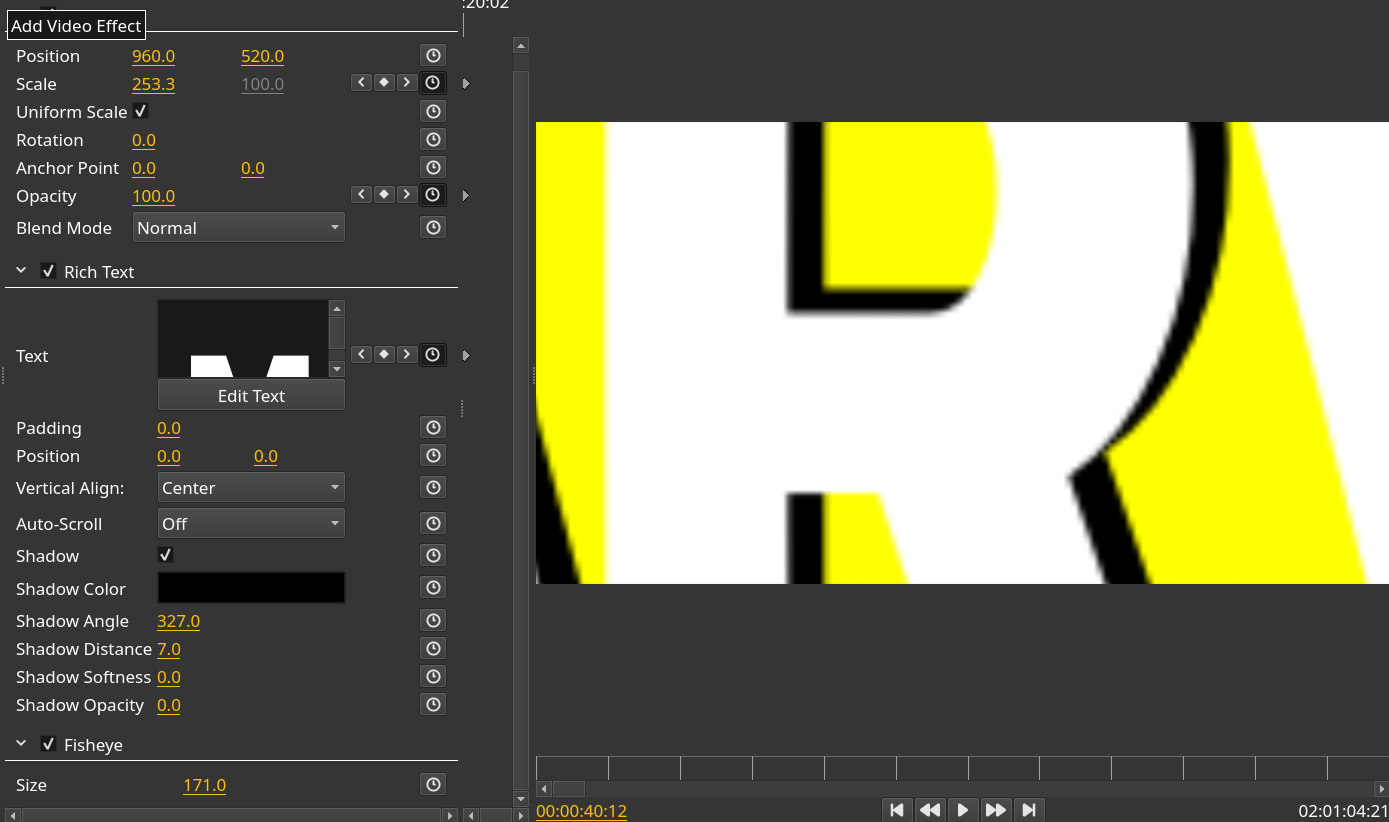Toggle the Shadow checkbox
The width and height of the screenshot is (1389, 822).
(x=166, y=555)
